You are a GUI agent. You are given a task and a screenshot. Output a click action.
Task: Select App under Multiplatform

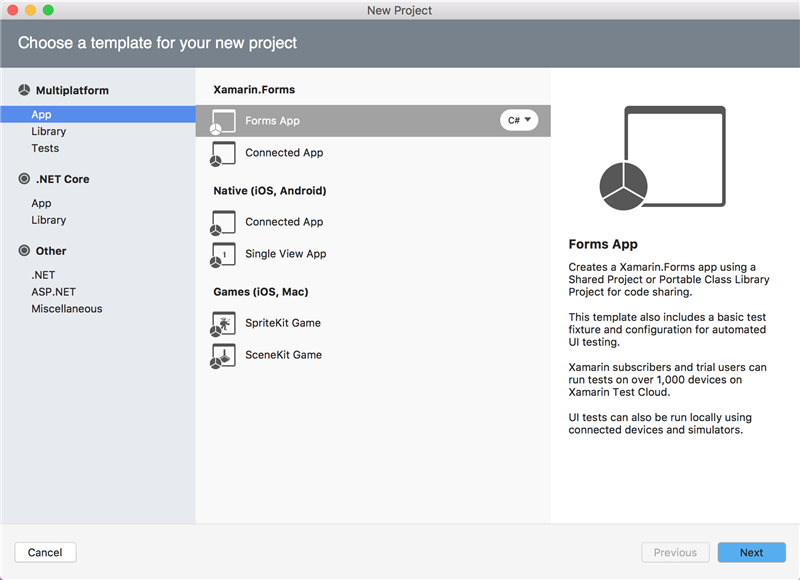(x=98, y=114)
